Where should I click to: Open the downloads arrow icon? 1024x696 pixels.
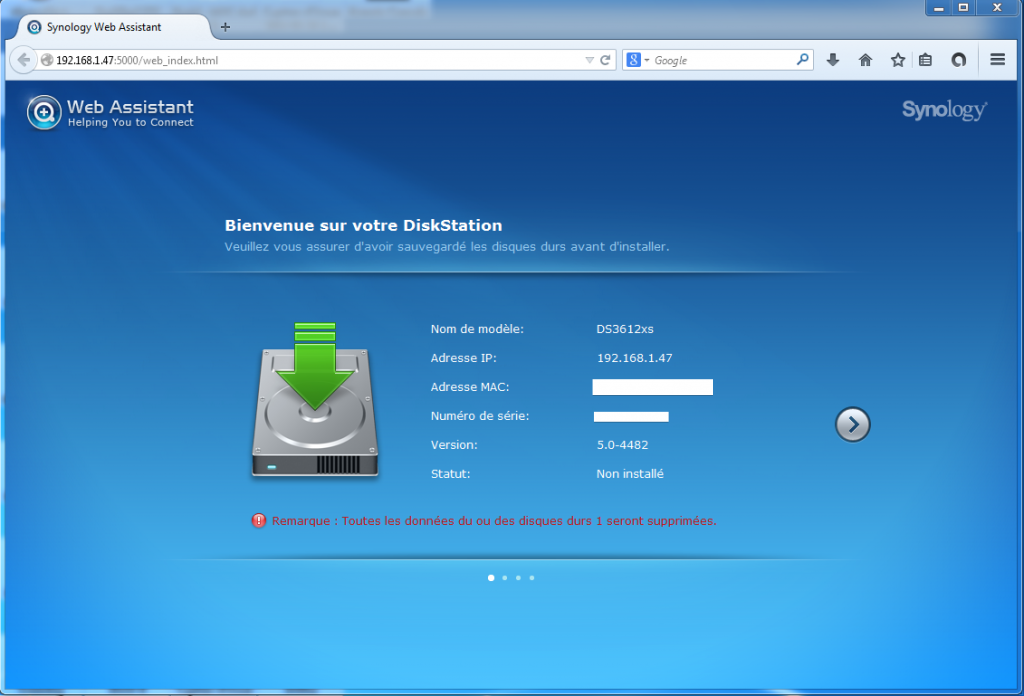pos(833,60)
